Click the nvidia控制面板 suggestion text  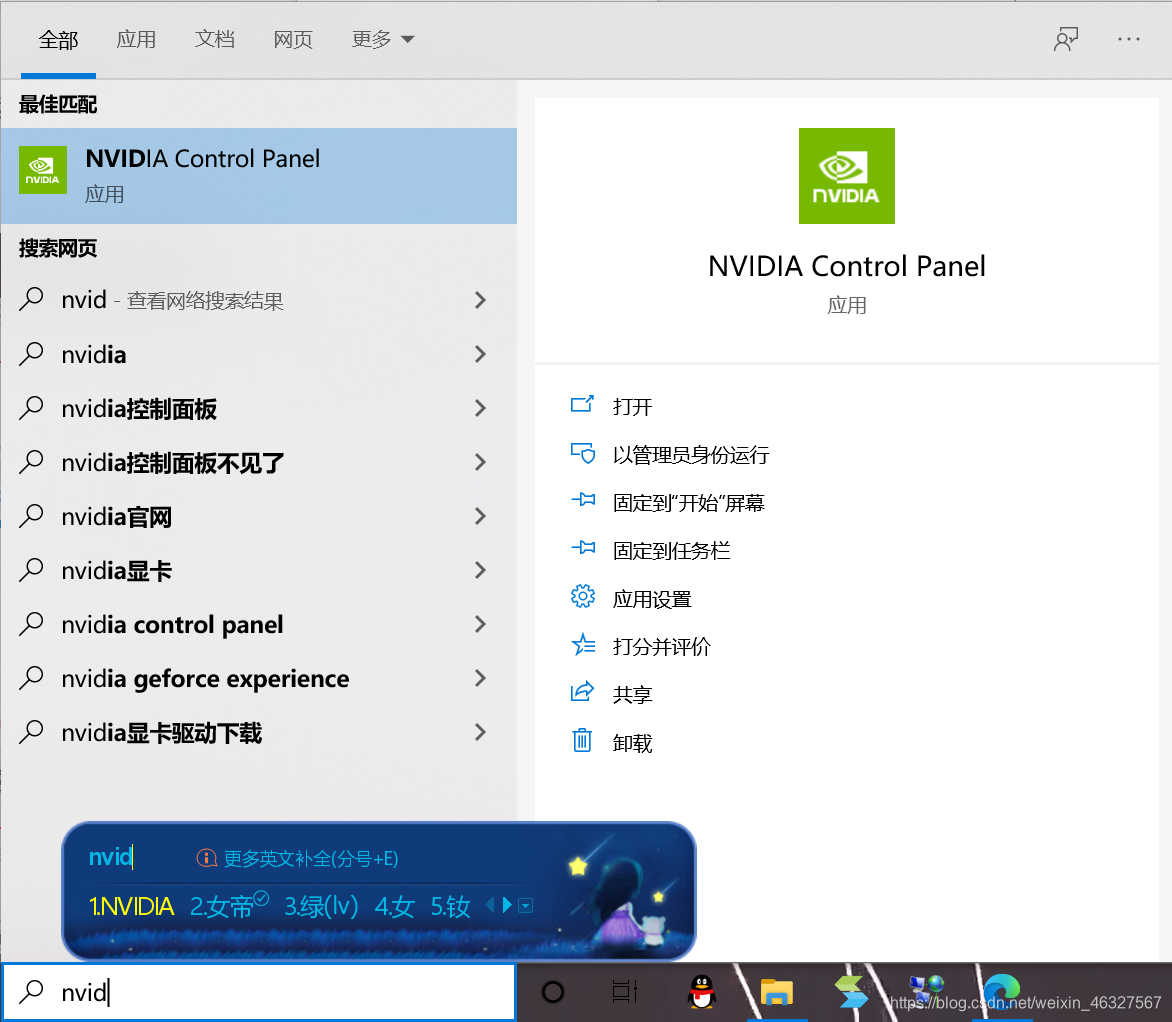pyautogui.click(x=139, y=409)
